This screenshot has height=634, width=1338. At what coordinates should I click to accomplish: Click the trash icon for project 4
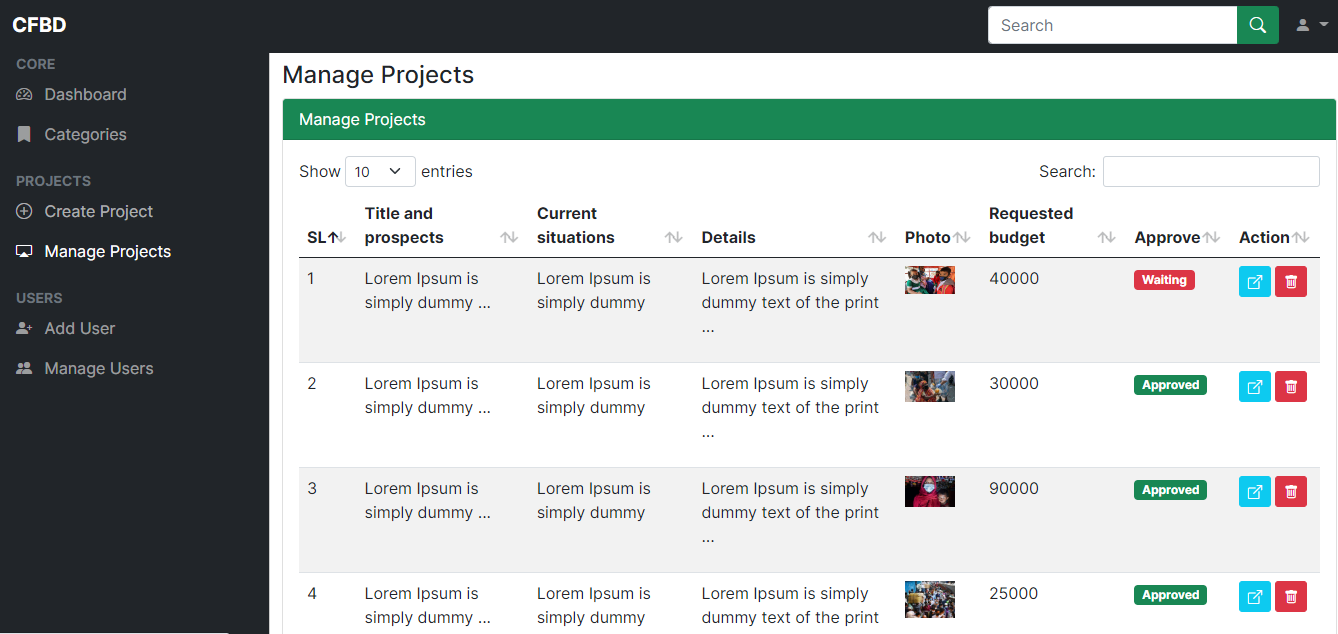[x=1290, y=597]
